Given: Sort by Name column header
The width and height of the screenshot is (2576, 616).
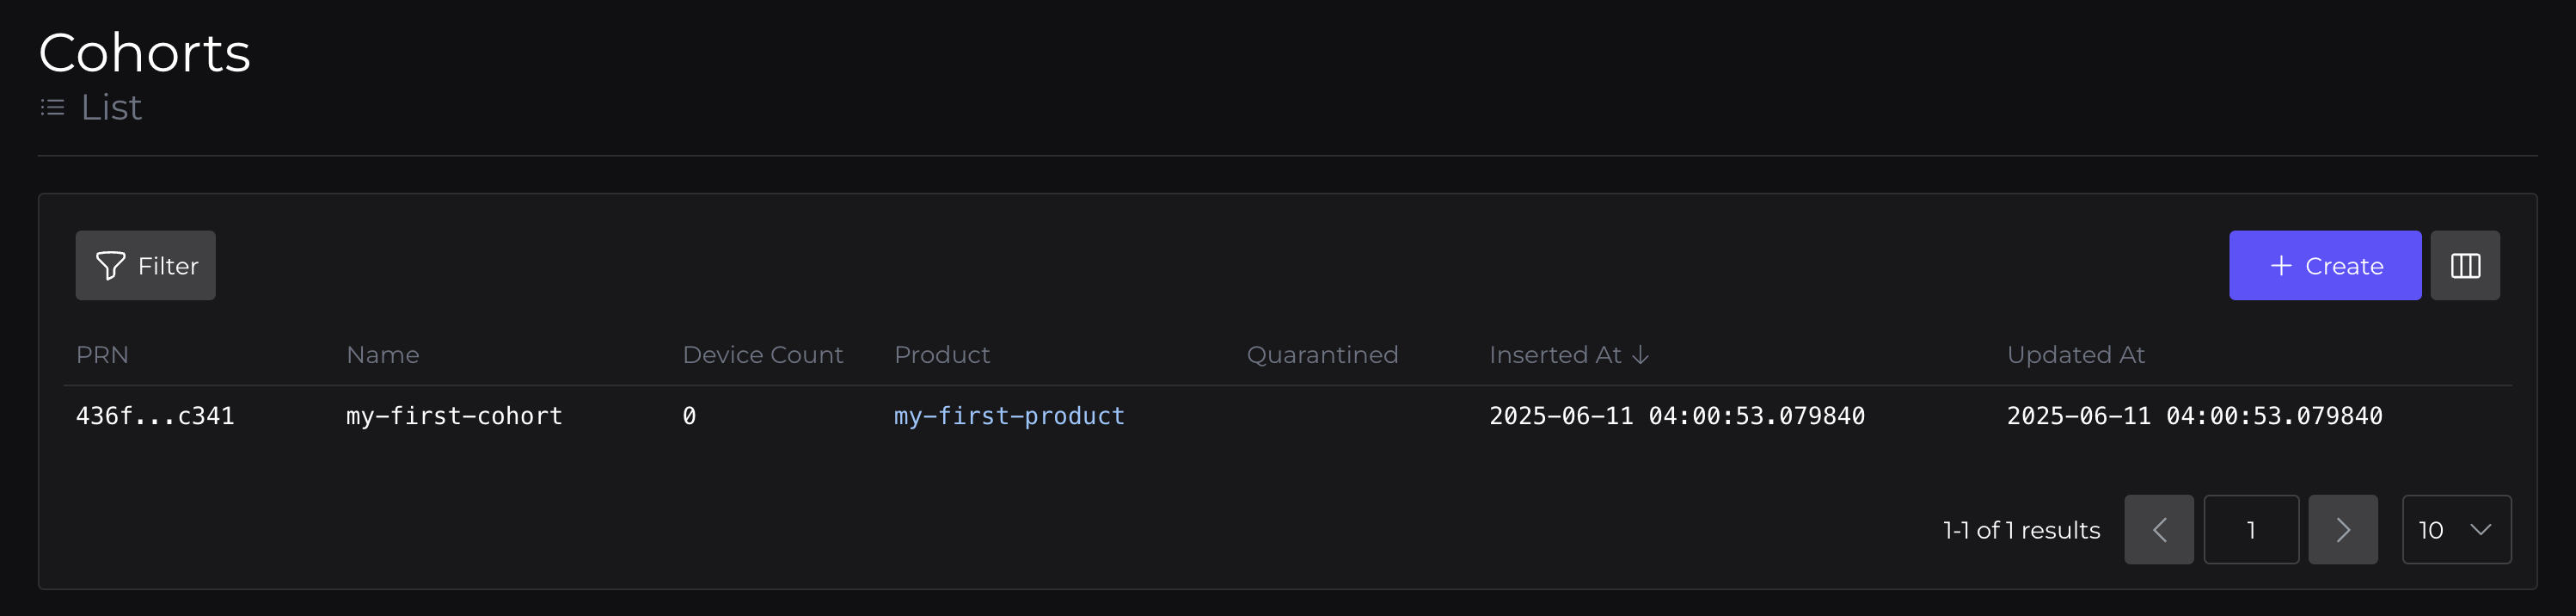Looking at the screenshot, I should click(x=382, y=355).
